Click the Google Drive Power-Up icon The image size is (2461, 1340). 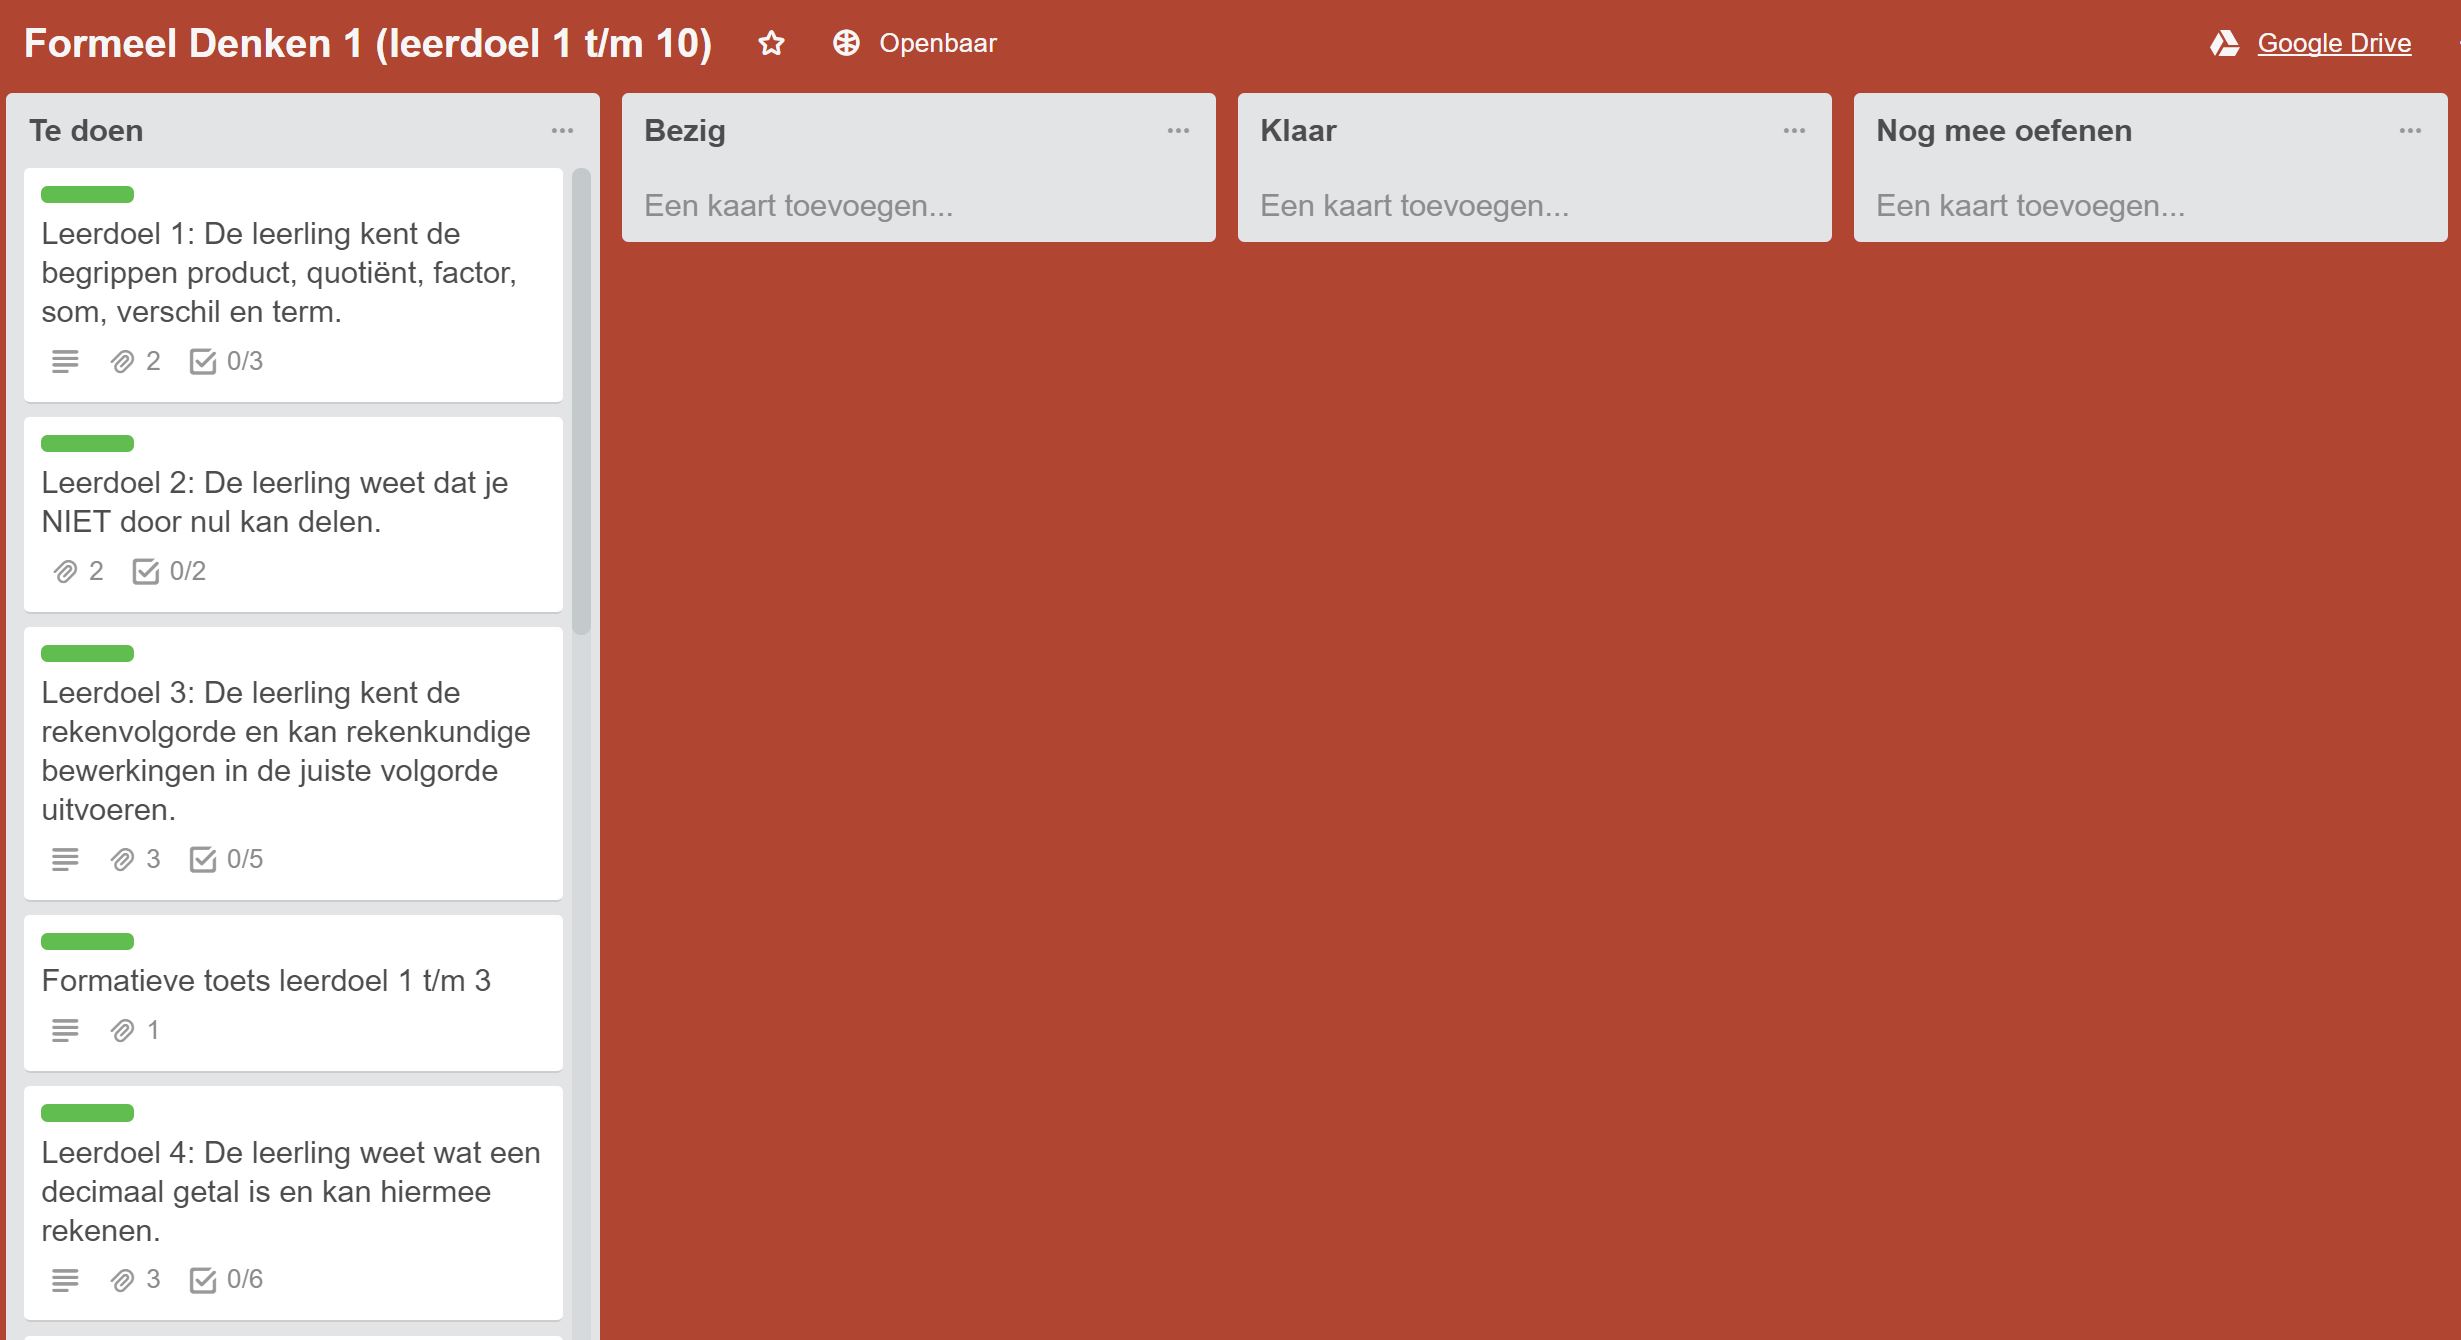[2225, 43]
